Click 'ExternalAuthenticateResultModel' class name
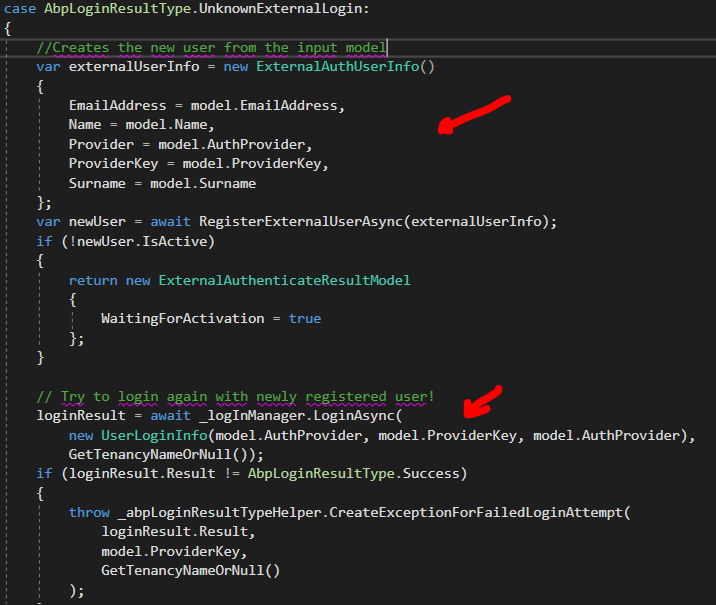Image resolution: width=716 pixels, height=605 pixels. pyautogui.click(x=284, y=280)
